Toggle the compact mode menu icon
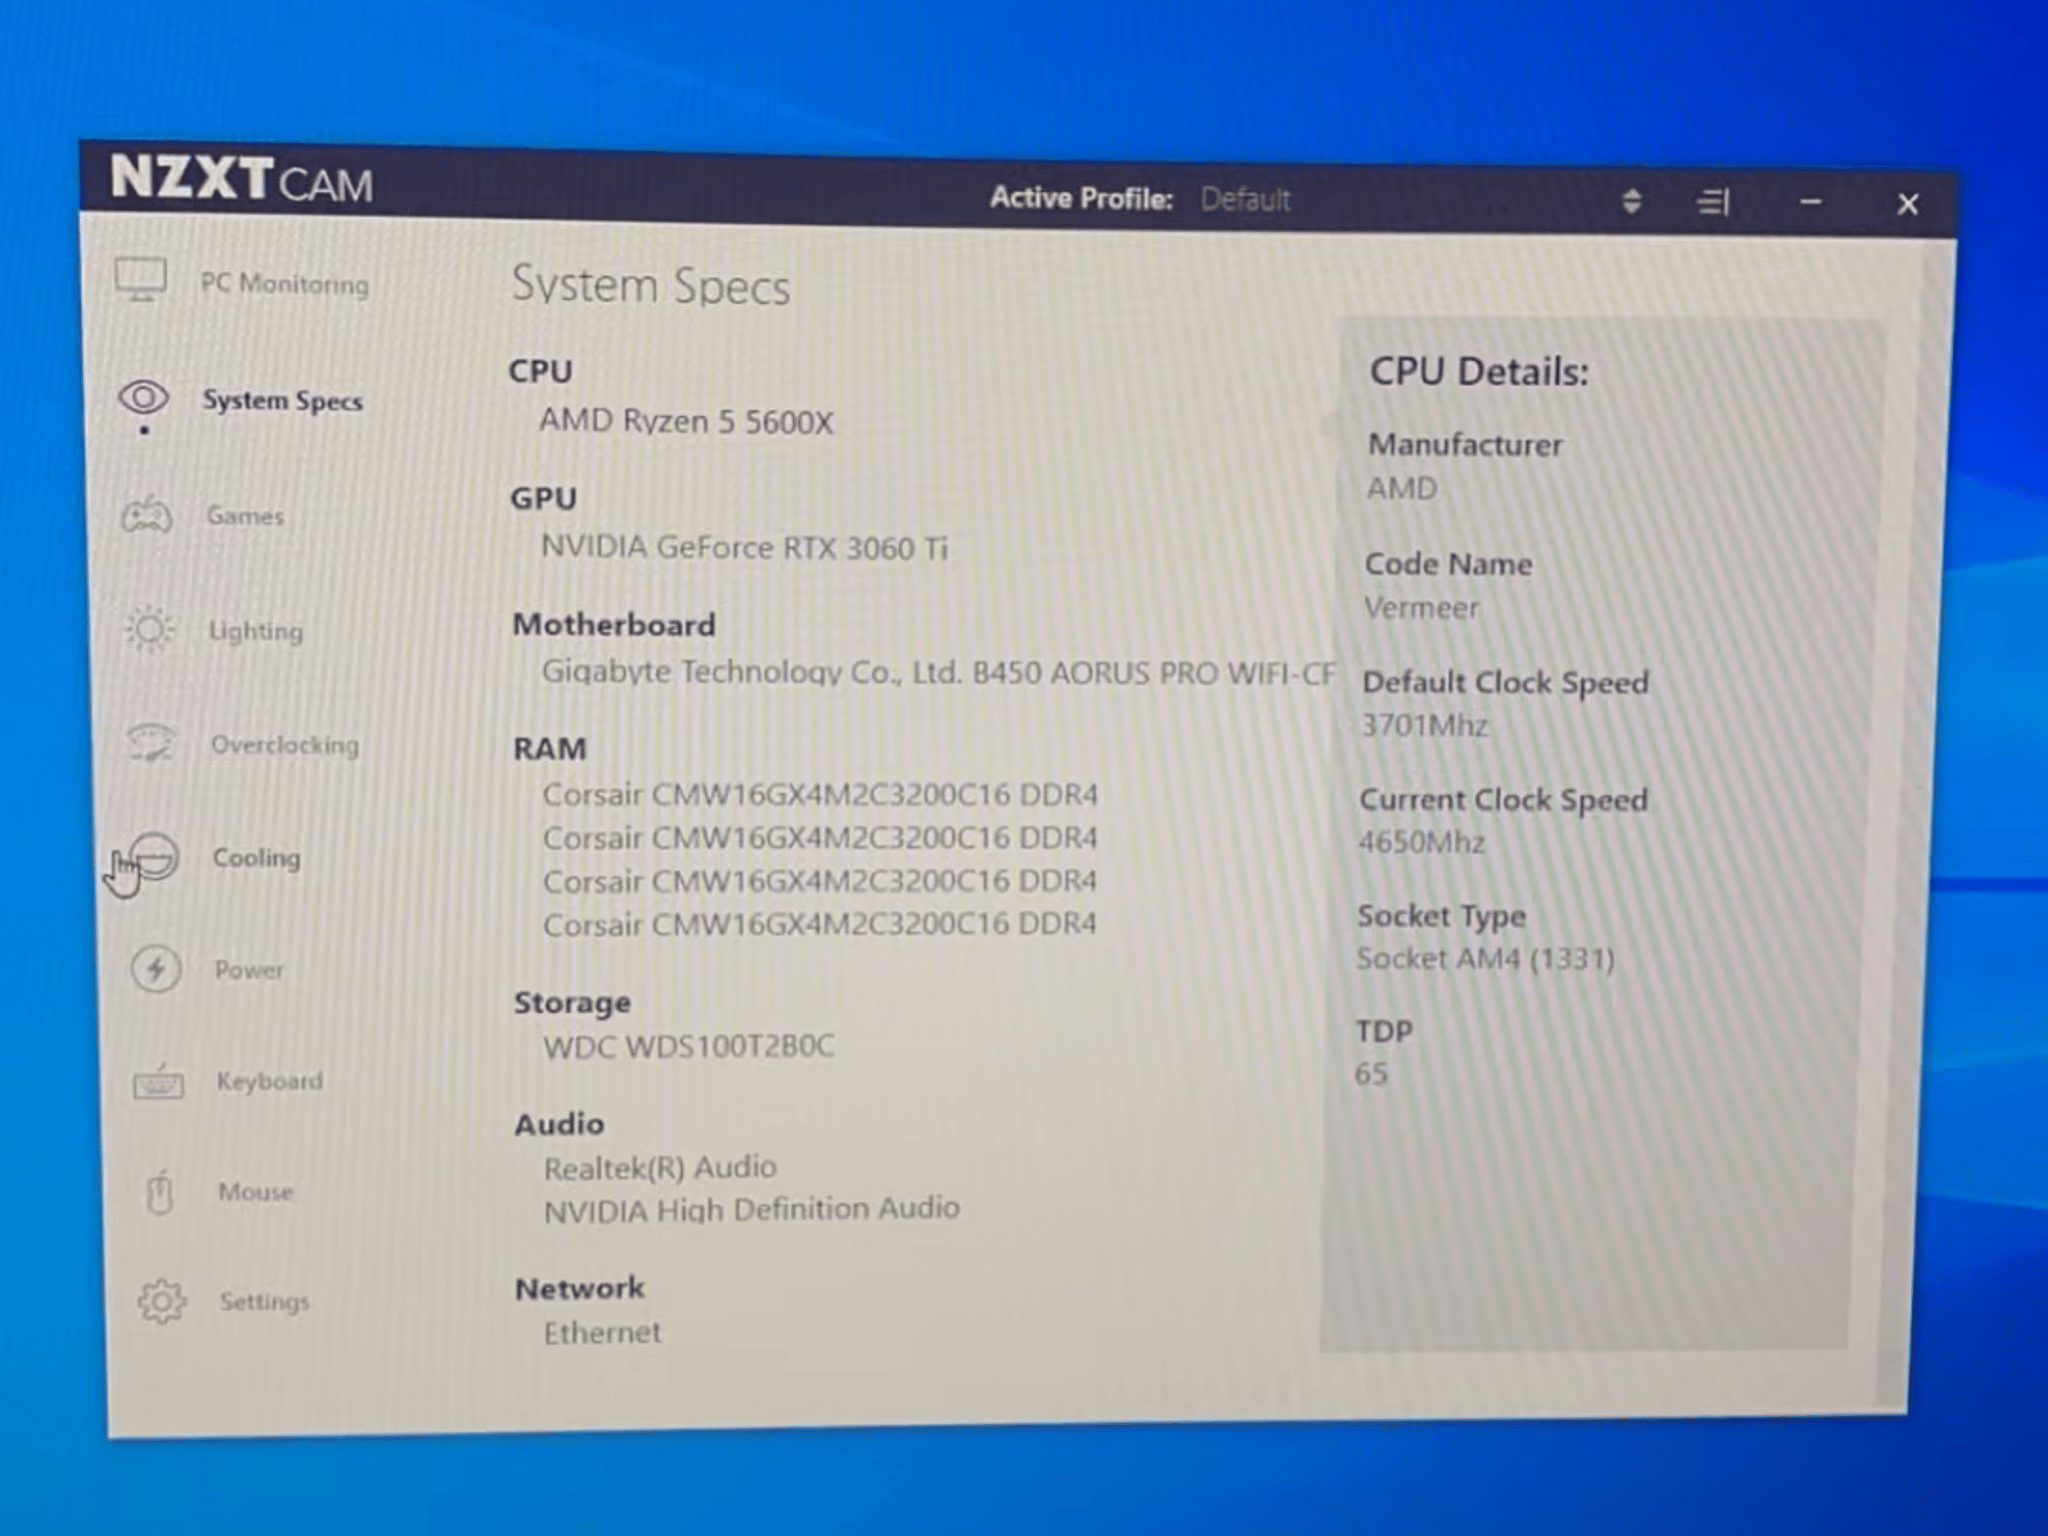 pyautogui.click(x=1712, y=202)
